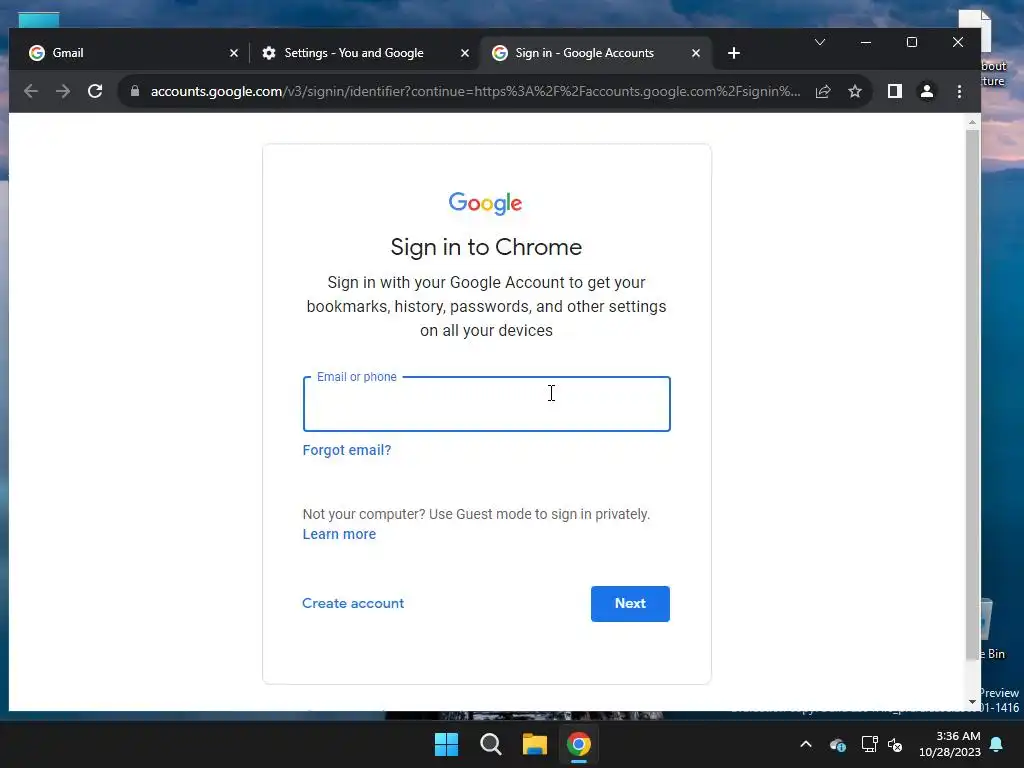This screenshot has width=1024, height=768.
Task: Open the Chrome side panel
Action: (895, 91)
